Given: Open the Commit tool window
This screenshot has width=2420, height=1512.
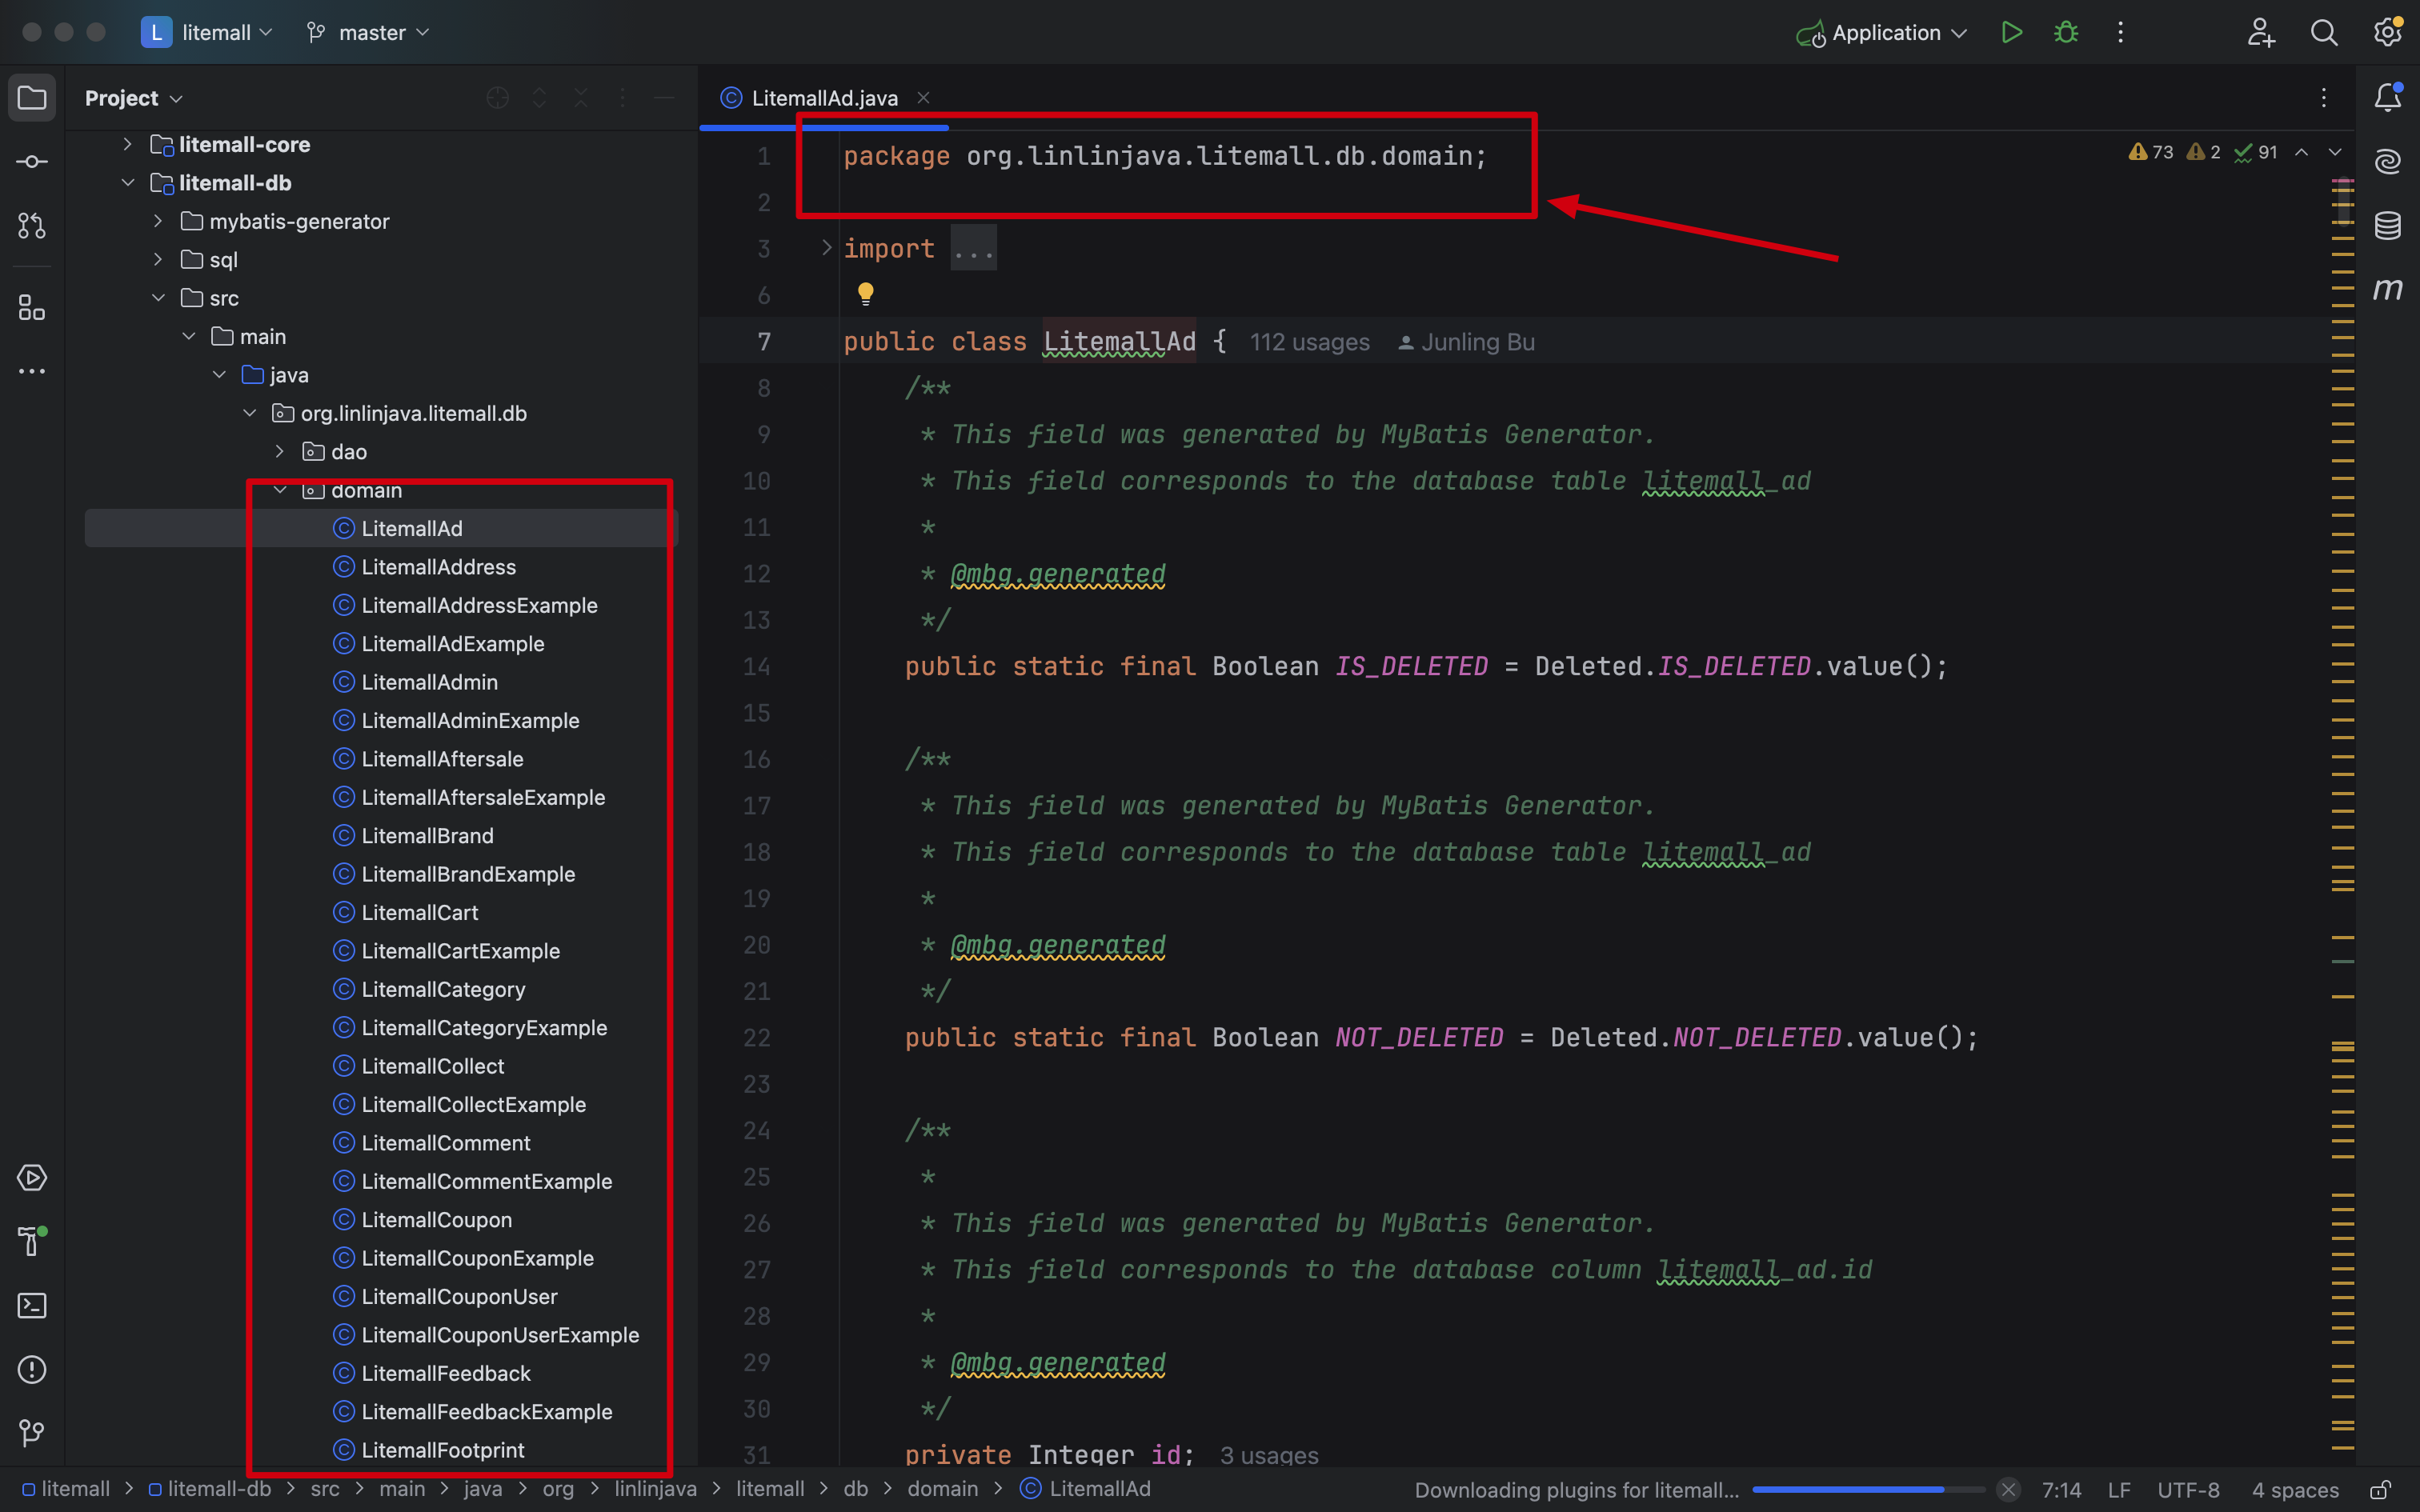Looking at the screenshot, I should [x=32, y=162].
